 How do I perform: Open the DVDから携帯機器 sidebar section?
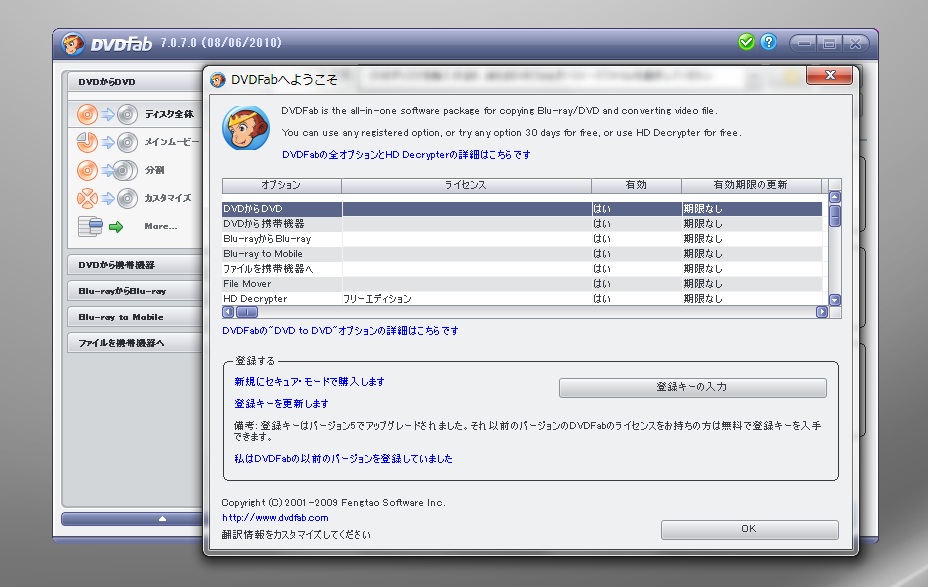coord(135,265)
